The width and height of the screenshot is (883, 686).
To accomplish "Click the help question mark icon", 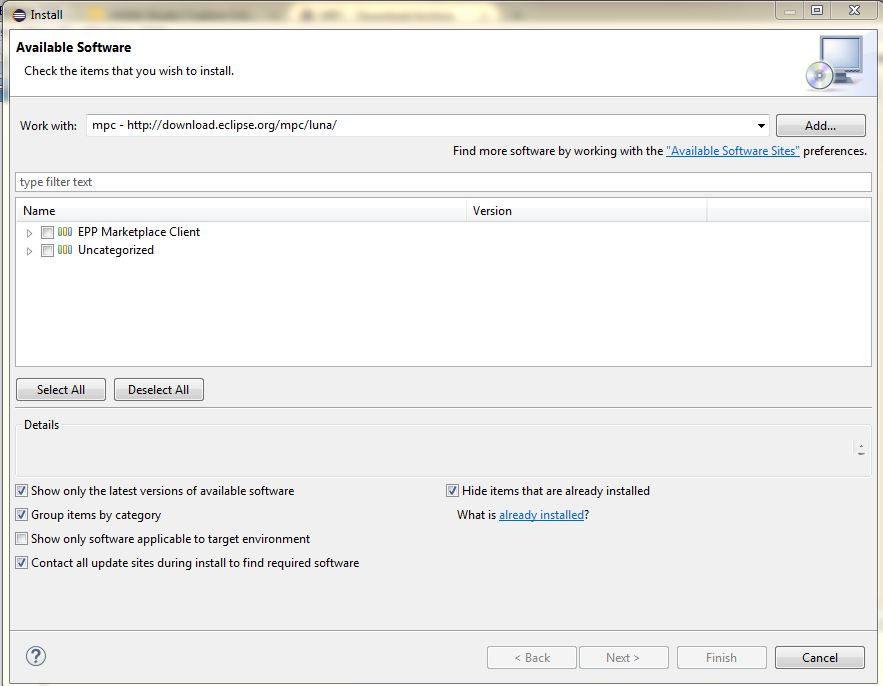I will tap(36, 657).
